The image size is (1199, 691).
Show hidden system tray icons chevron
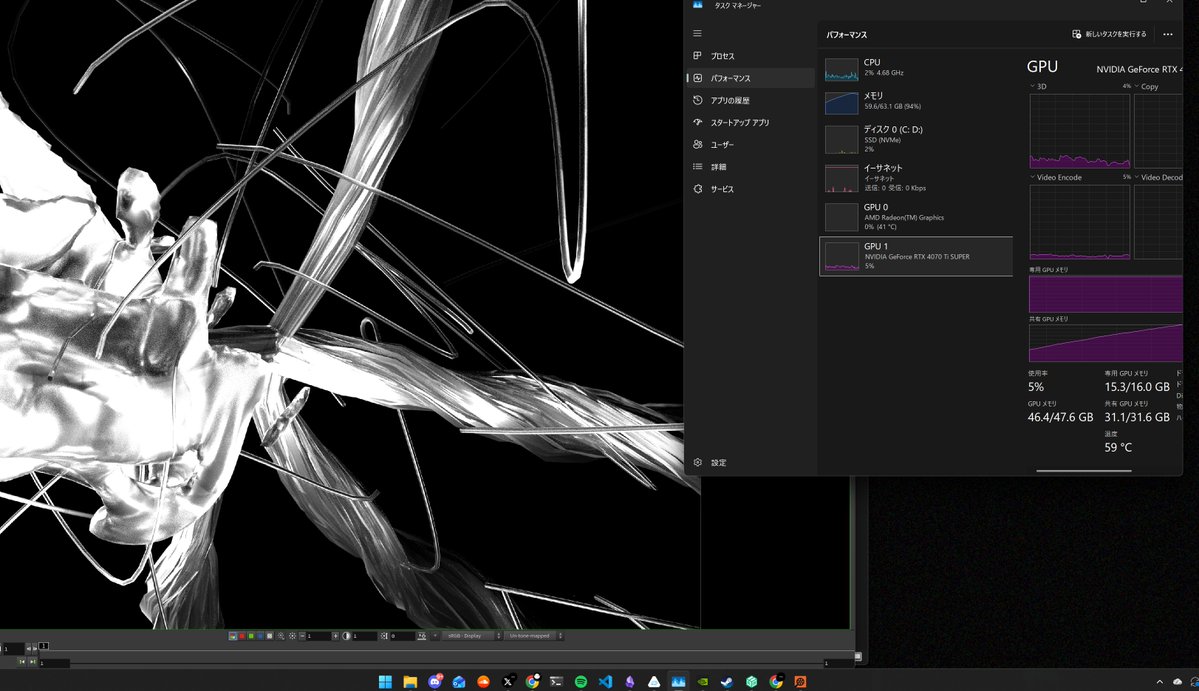tap(1159, 681)
